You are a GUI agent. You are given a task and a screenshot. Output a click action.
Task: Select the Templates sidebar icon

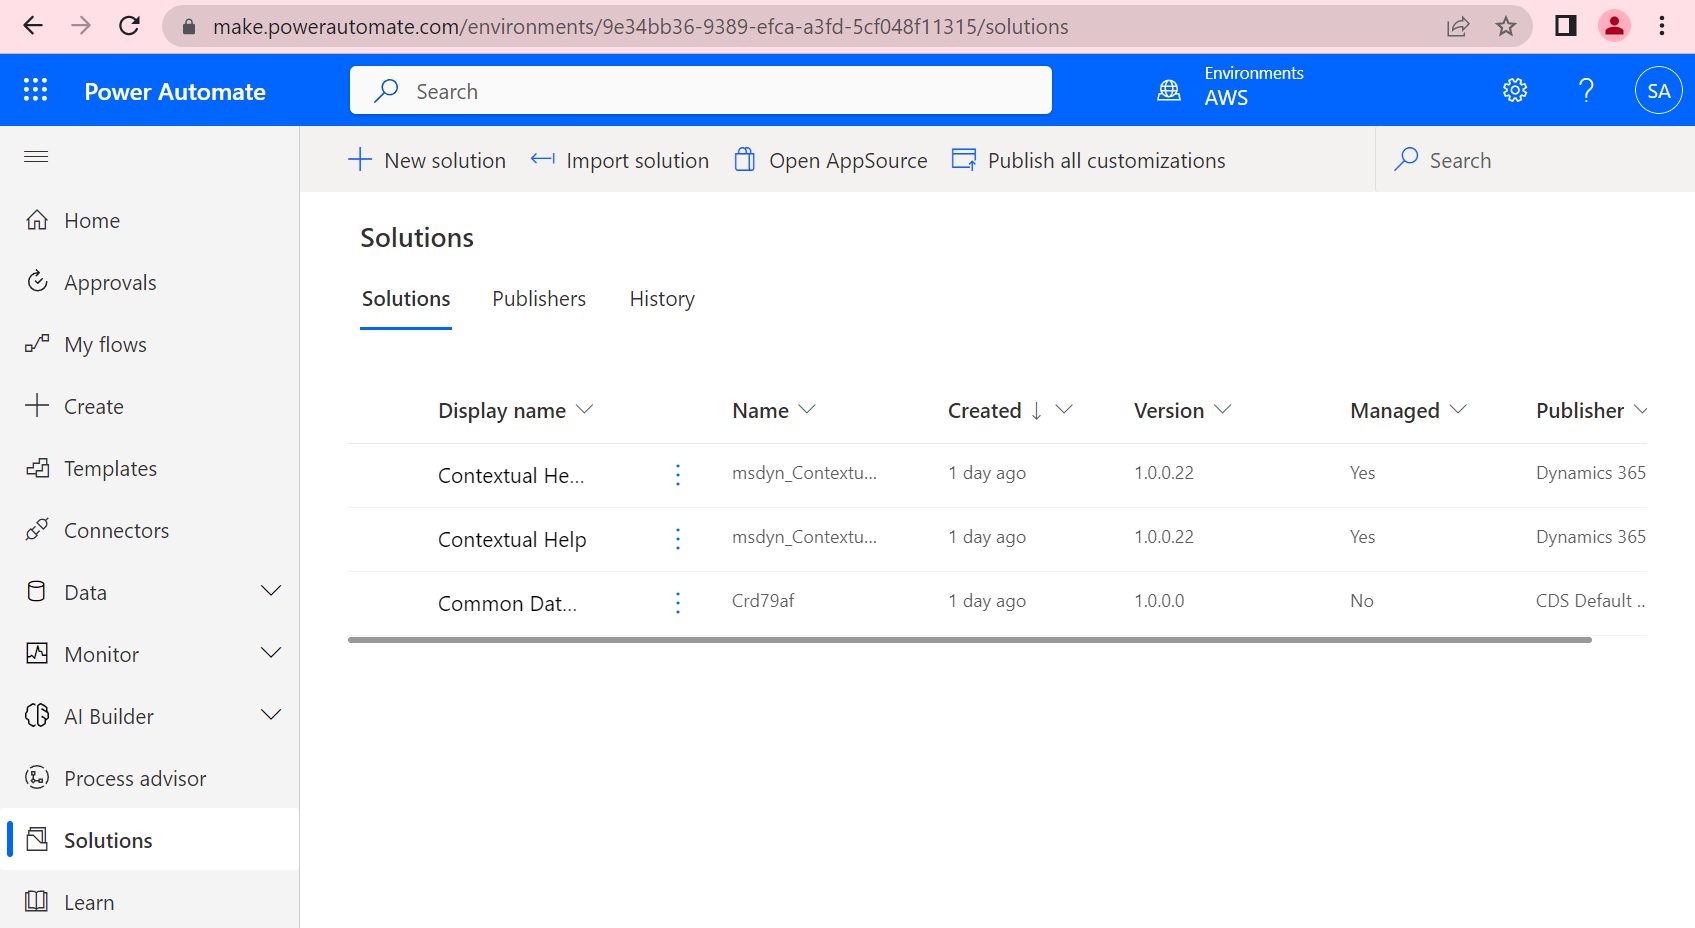point(37,467)
